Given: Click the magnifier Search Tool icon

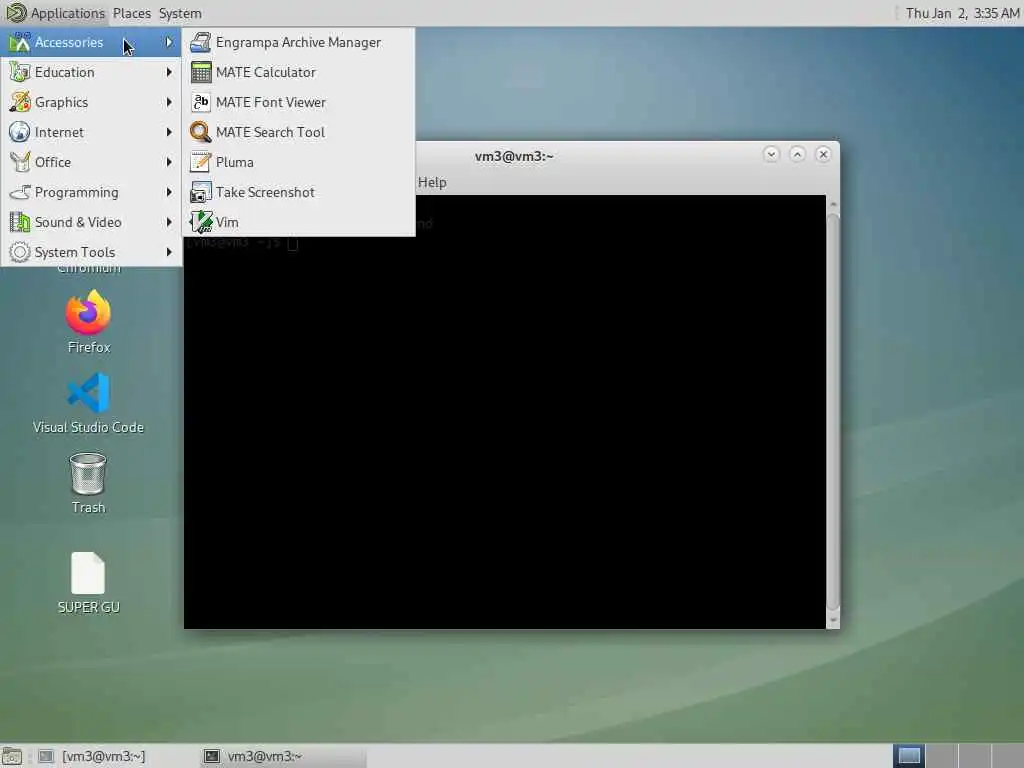Looking at the screenshot, I should coord(200,133).
